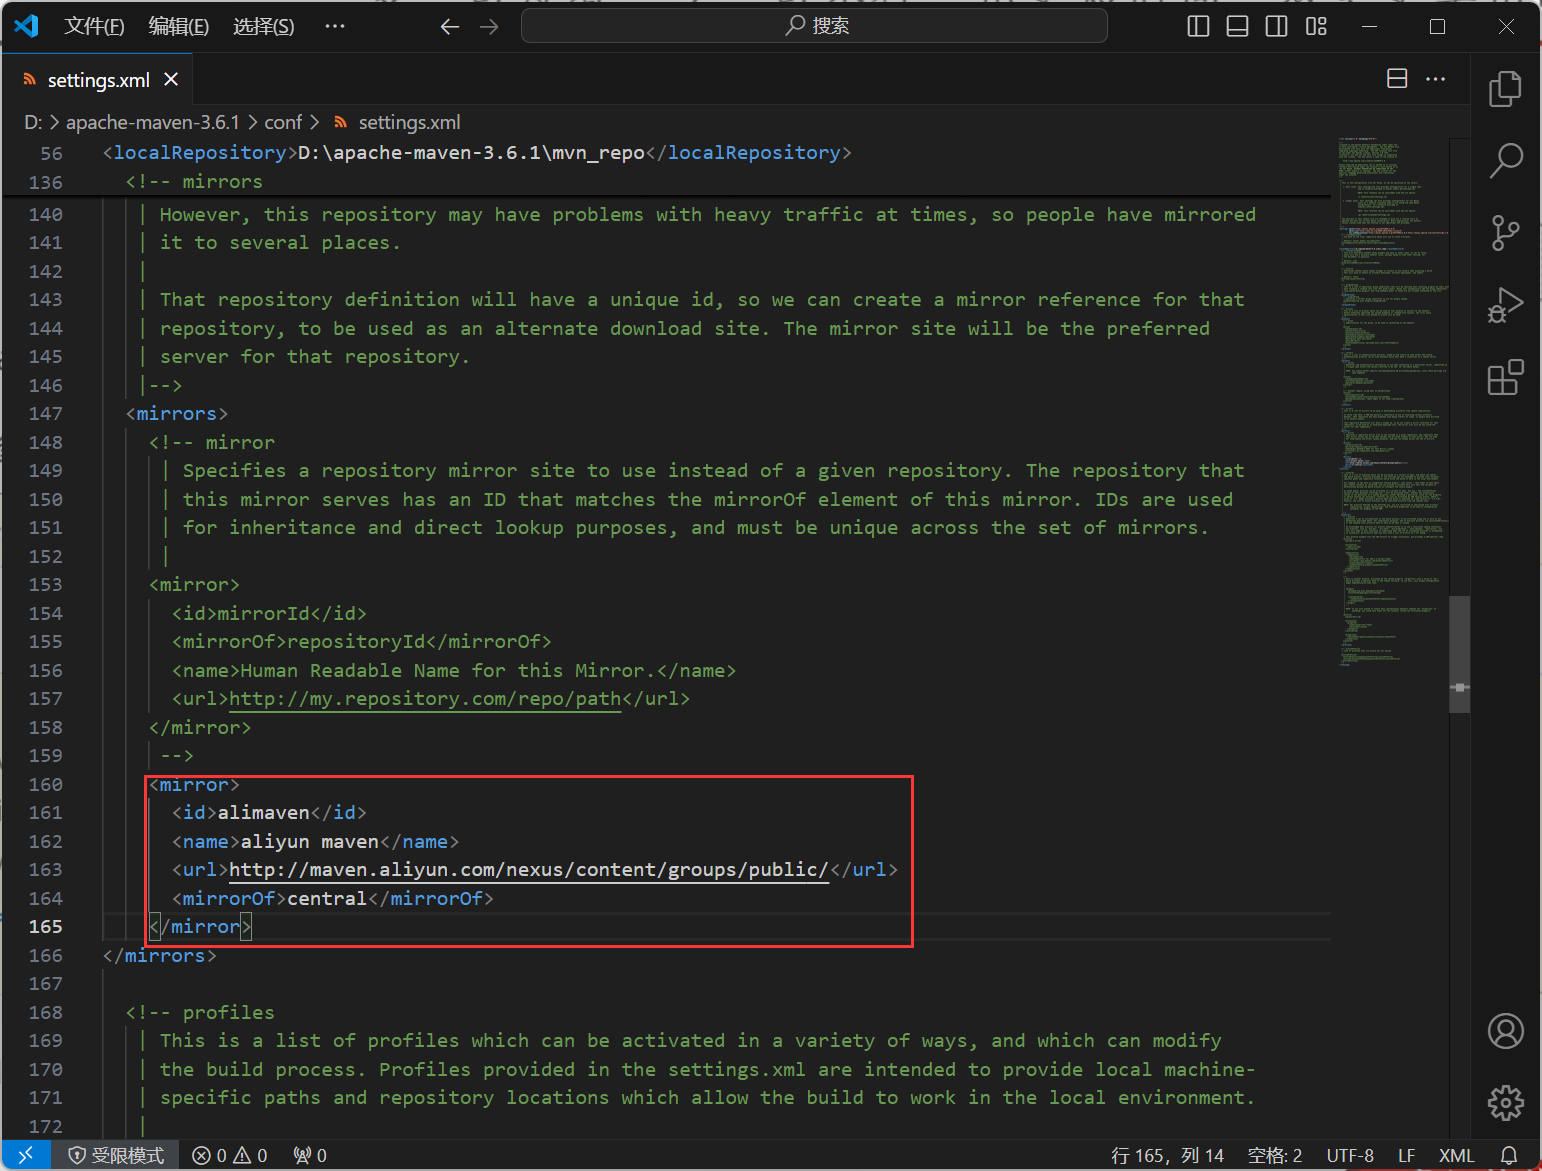
Task: Click the settings.xml breadcrumb item
Action: pos(397,122)
